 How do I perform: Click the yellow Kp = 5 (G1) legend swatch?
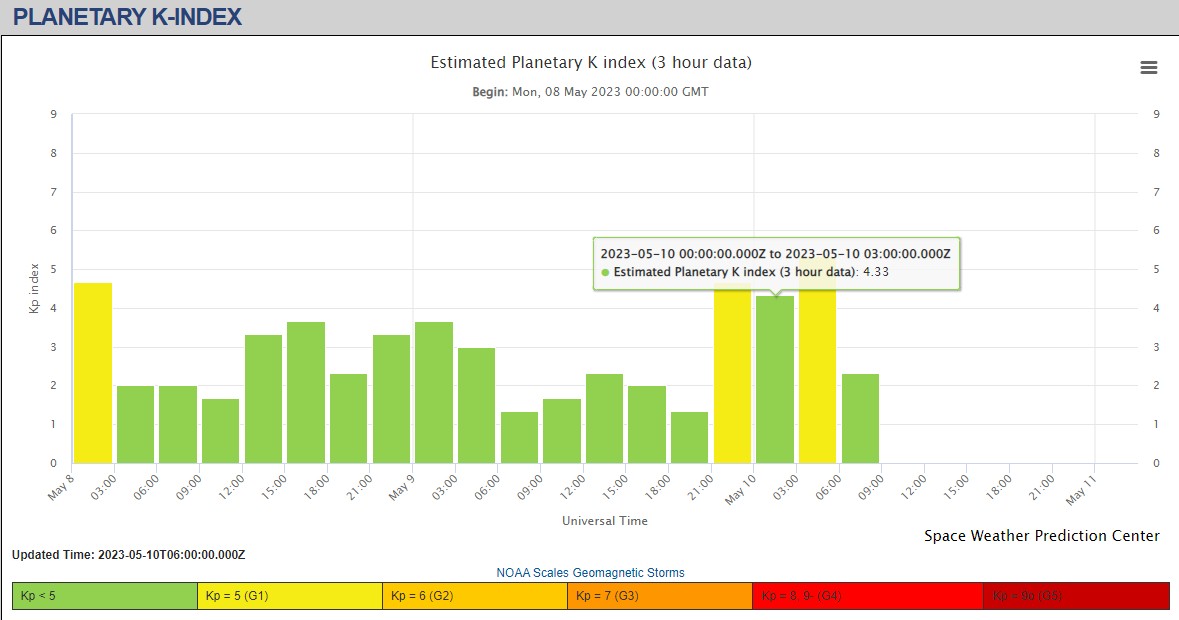(x=290, y=596)
